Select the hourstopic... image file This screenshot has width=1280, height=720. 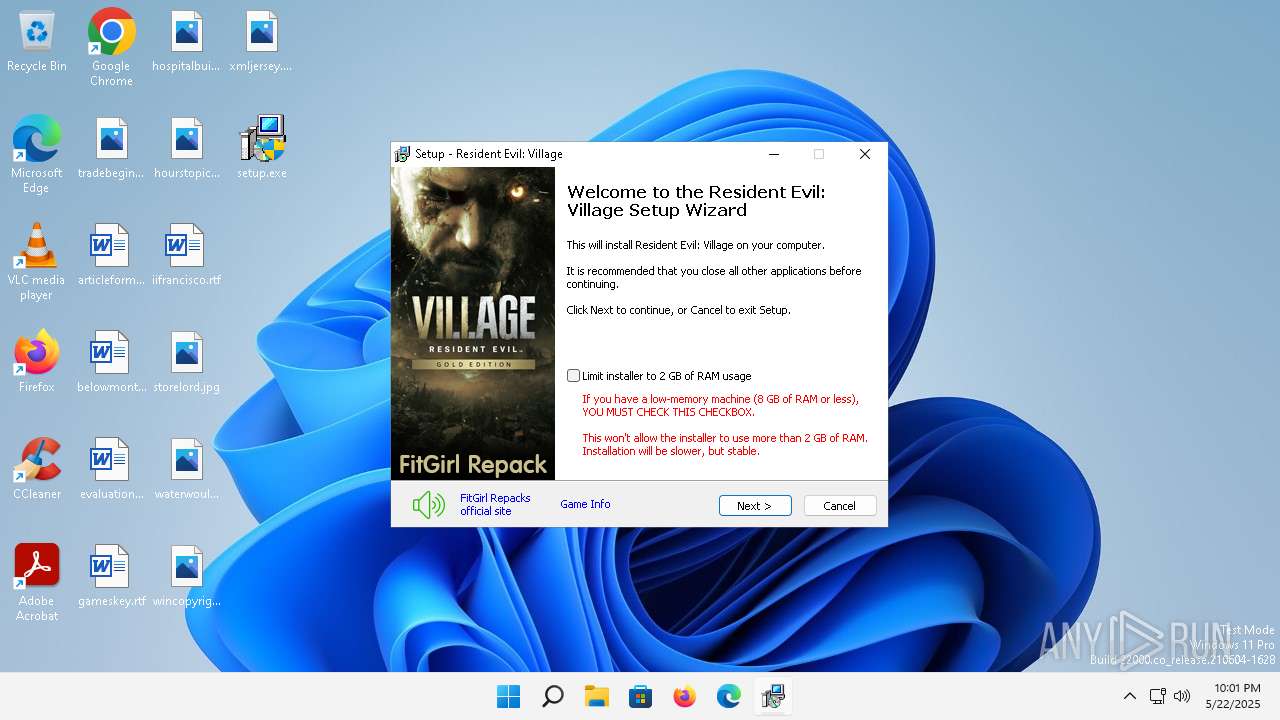pos(186,149)
